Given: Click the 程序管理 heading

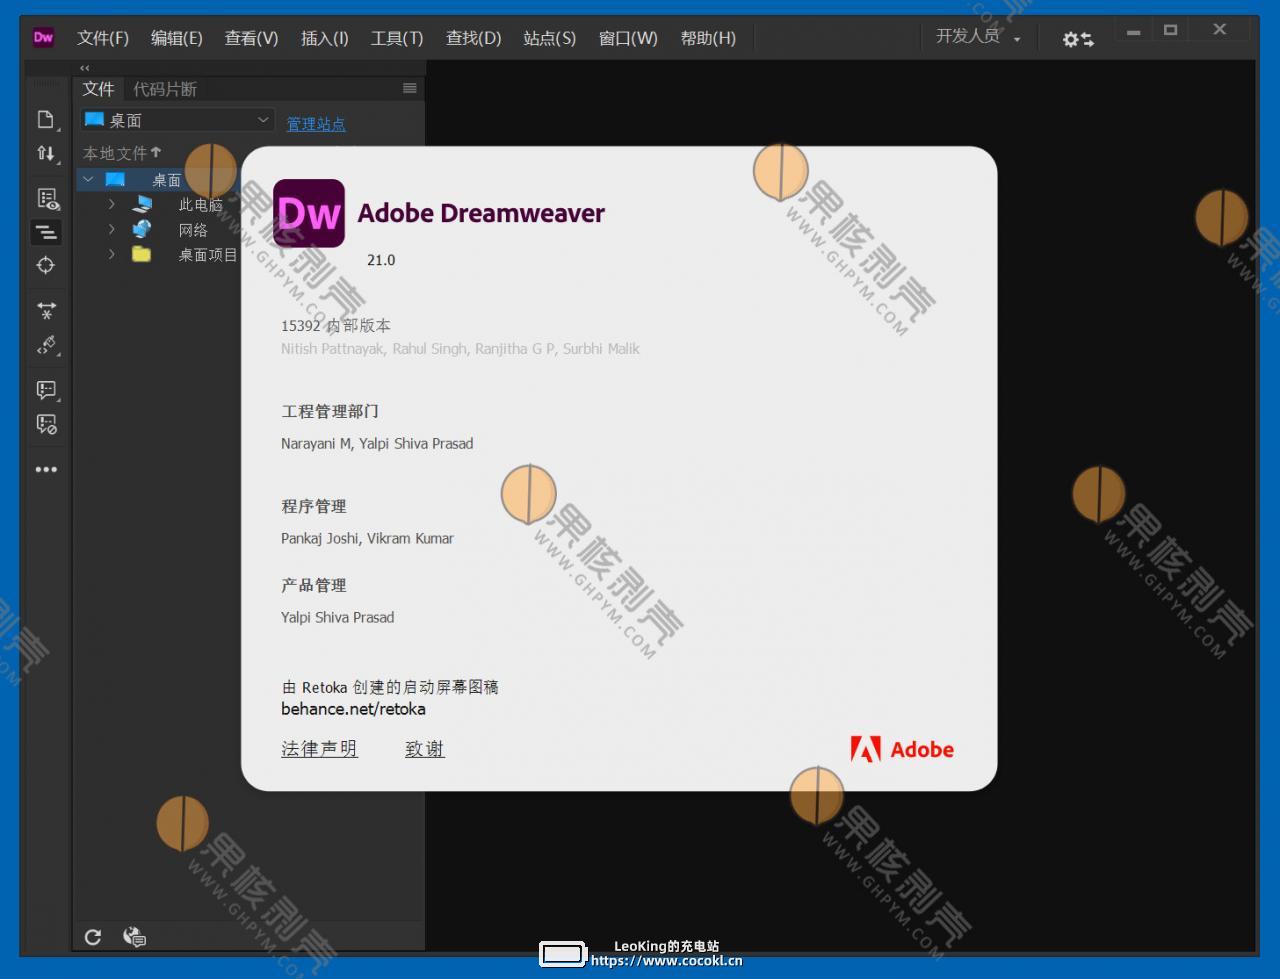Looking at the screenshot, I should click(314, 506).
